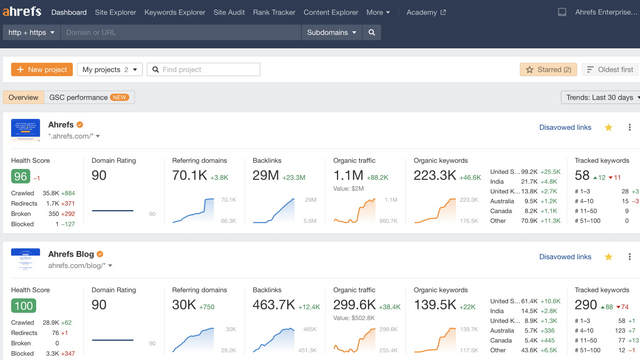Open the Ahrefs project thumbnail
This screenshot has width=640, height=360.
25,130
